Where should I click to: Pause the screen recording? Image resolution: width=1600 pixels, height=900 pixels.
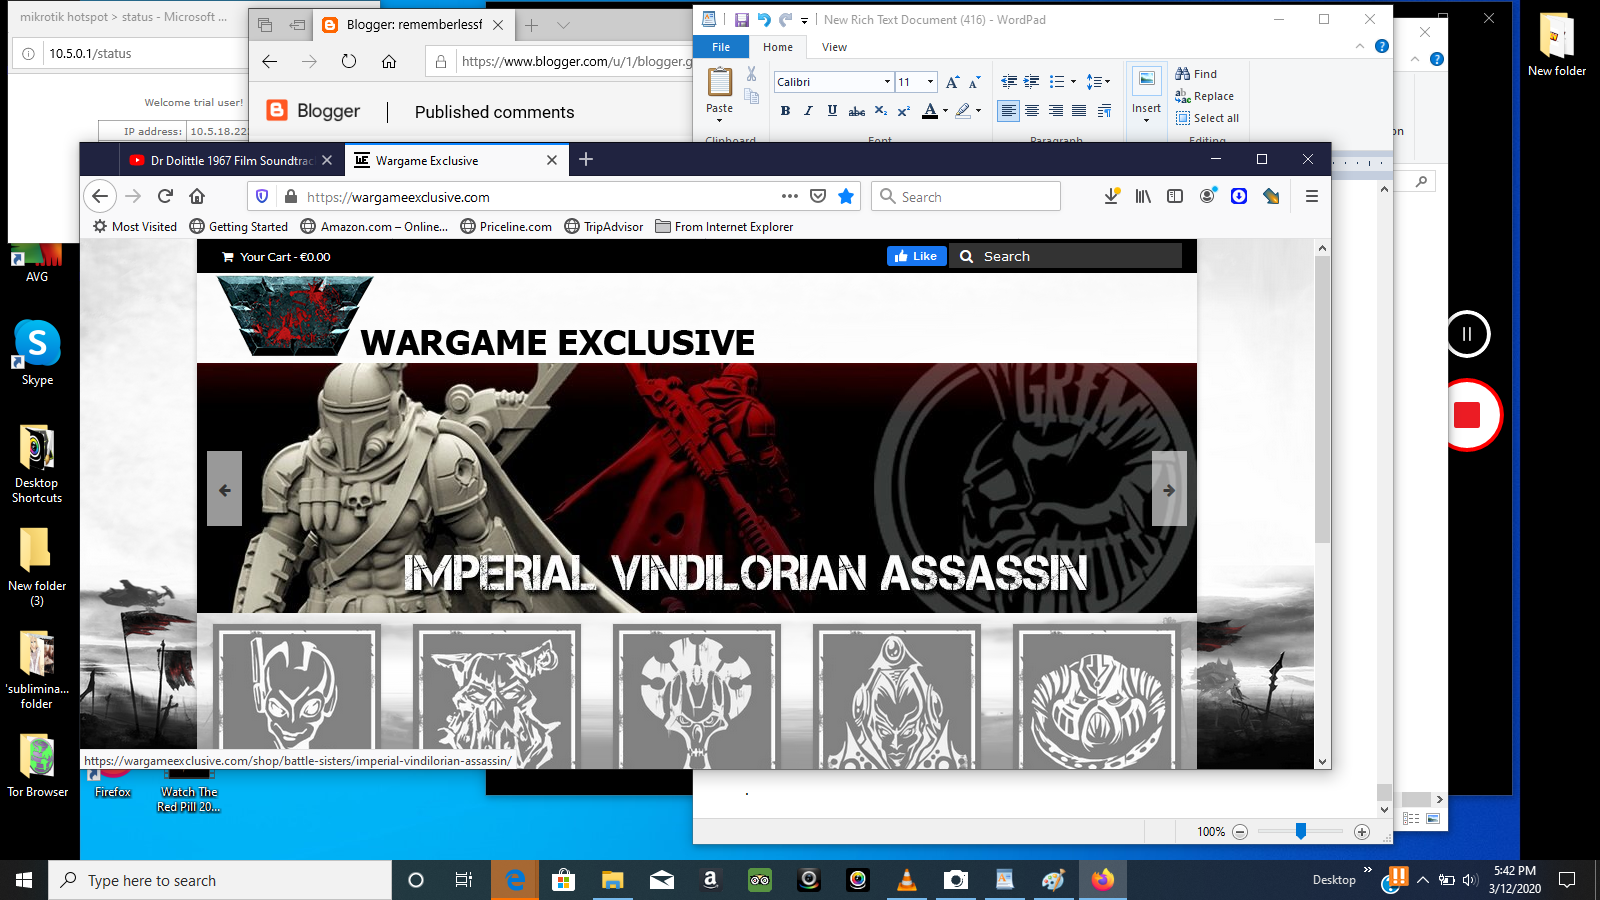pos(1467,334)
